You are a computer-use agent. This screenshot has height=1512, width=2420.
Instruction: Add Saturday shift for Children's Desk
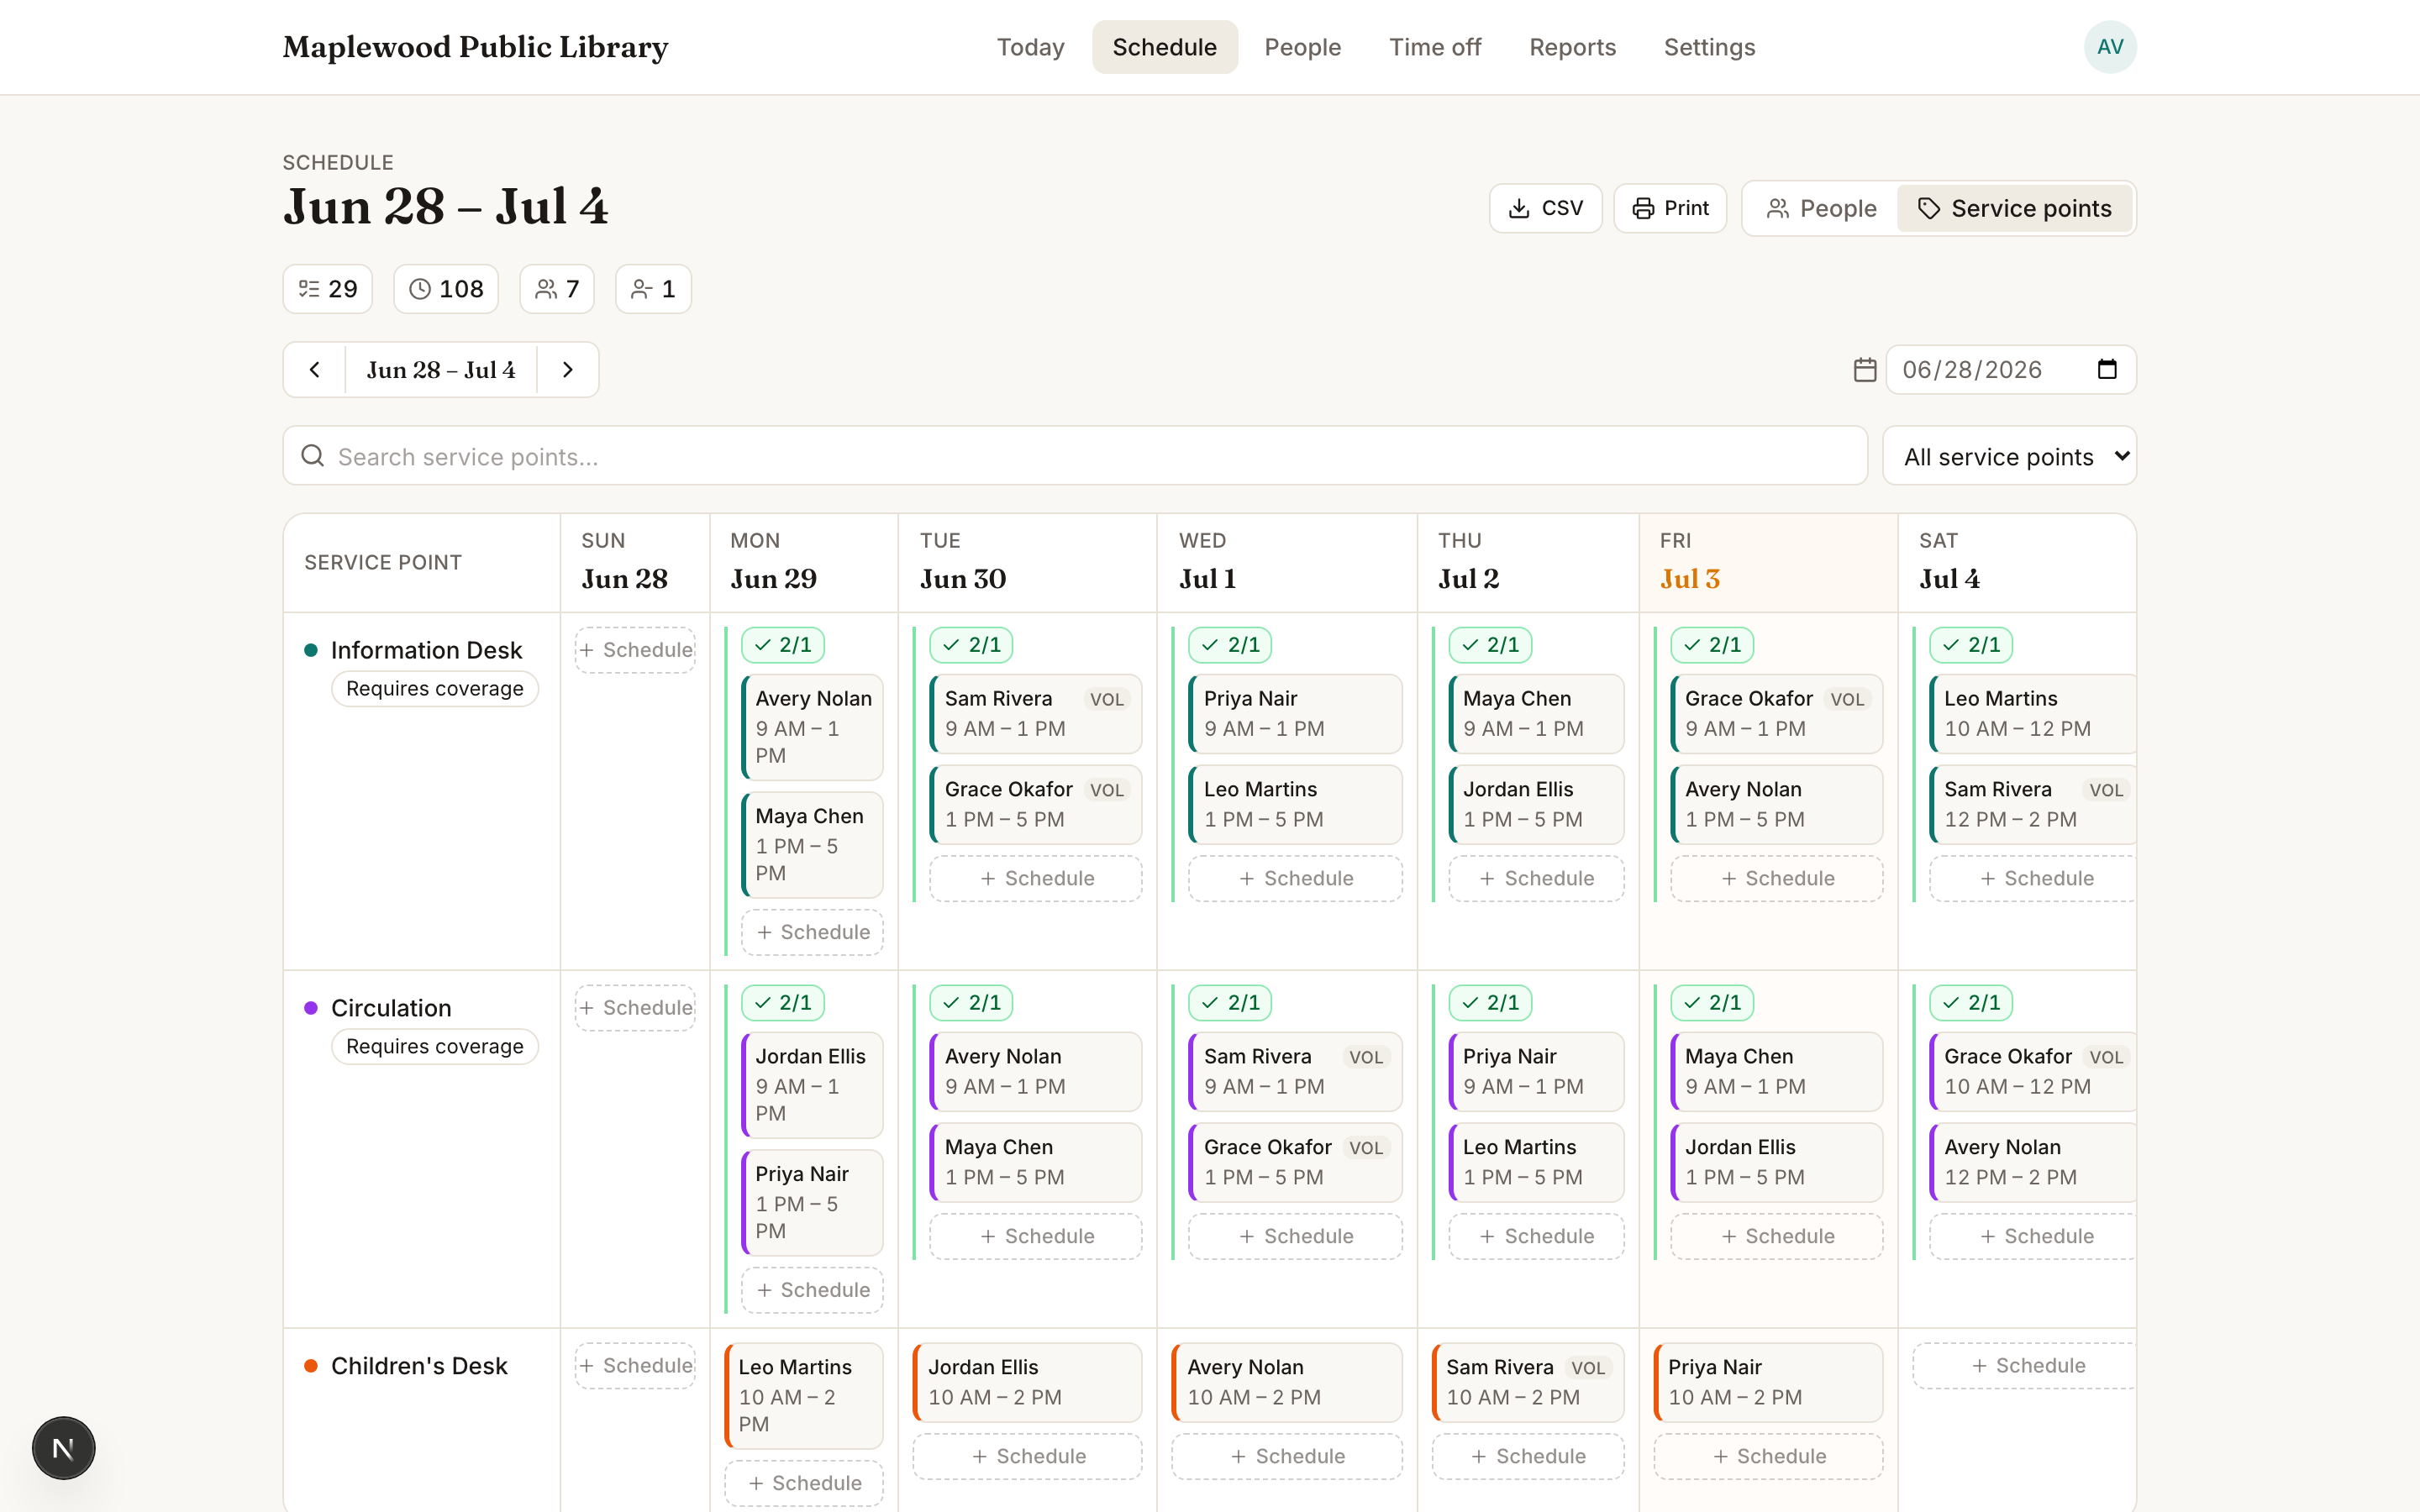click(x=2025, y=1366)
